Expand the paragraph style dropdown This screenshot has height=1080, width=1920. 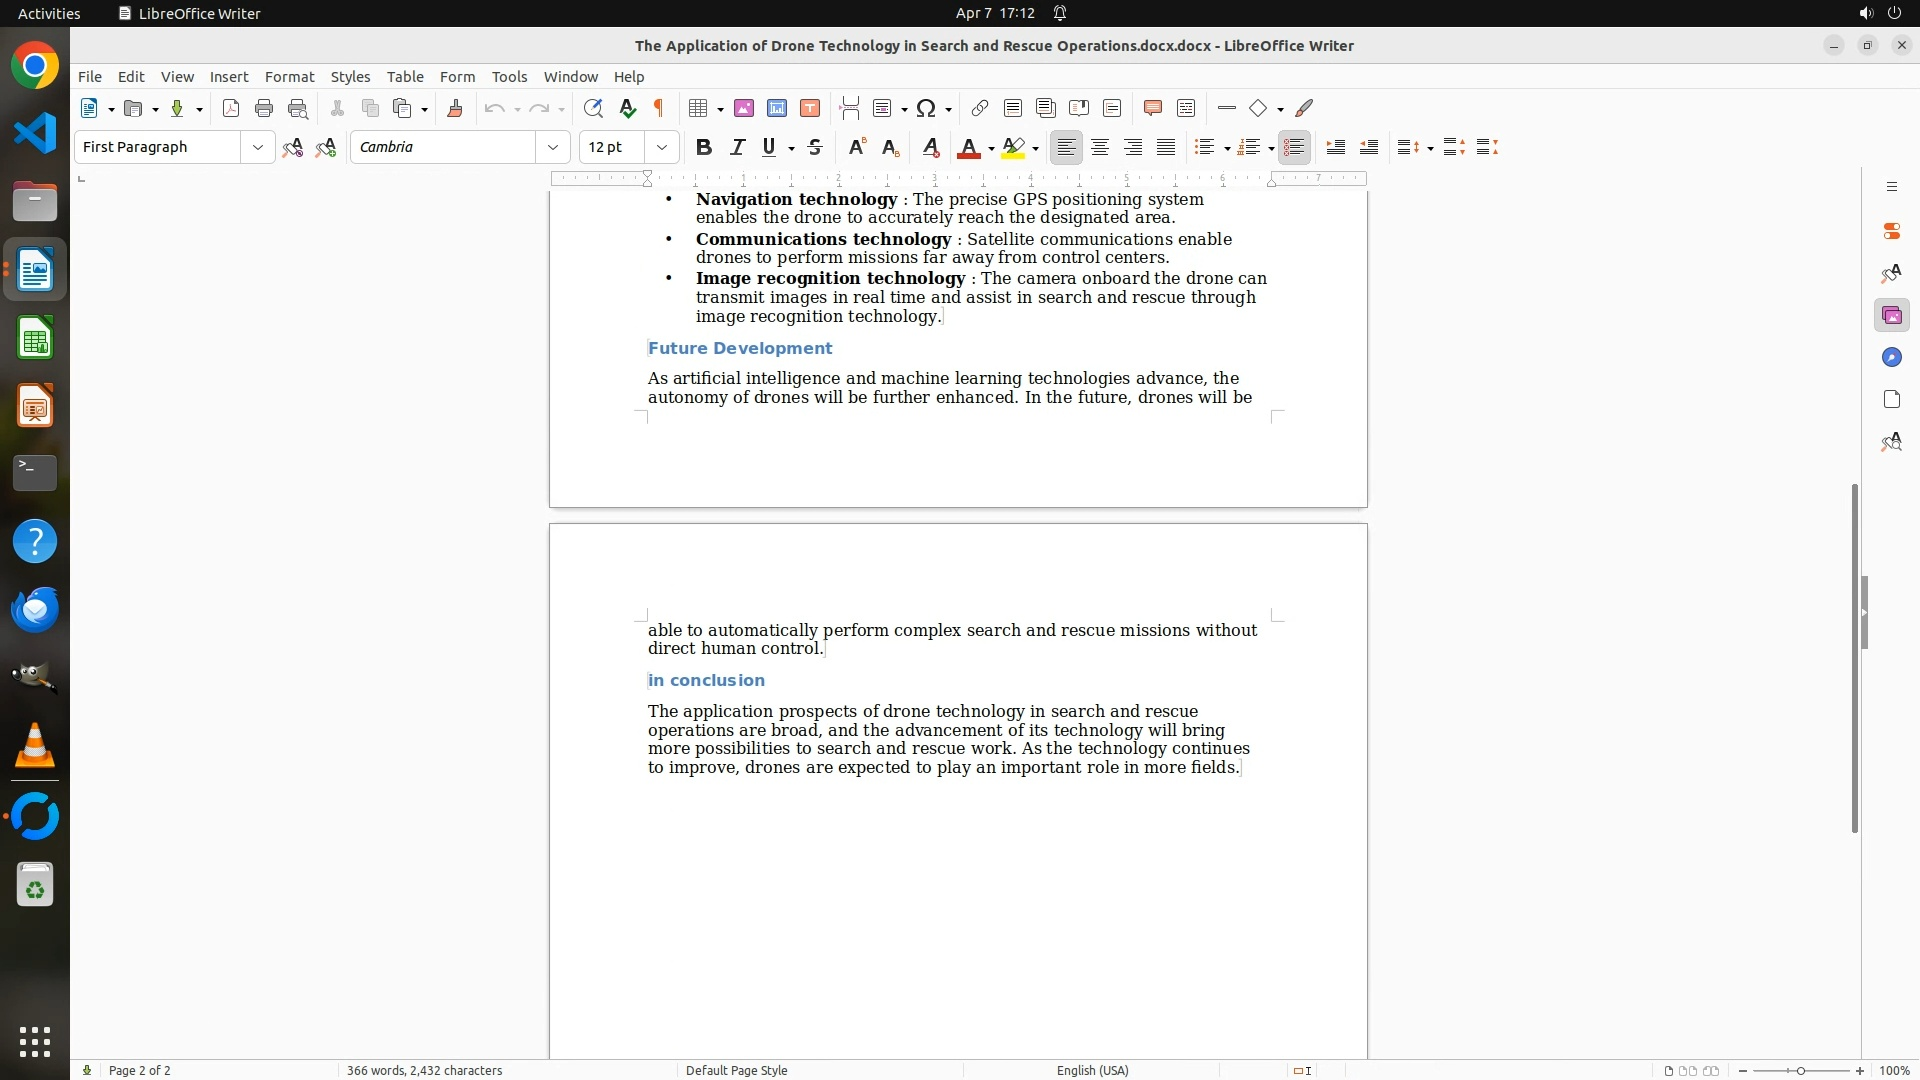click(x=258, y=148)
